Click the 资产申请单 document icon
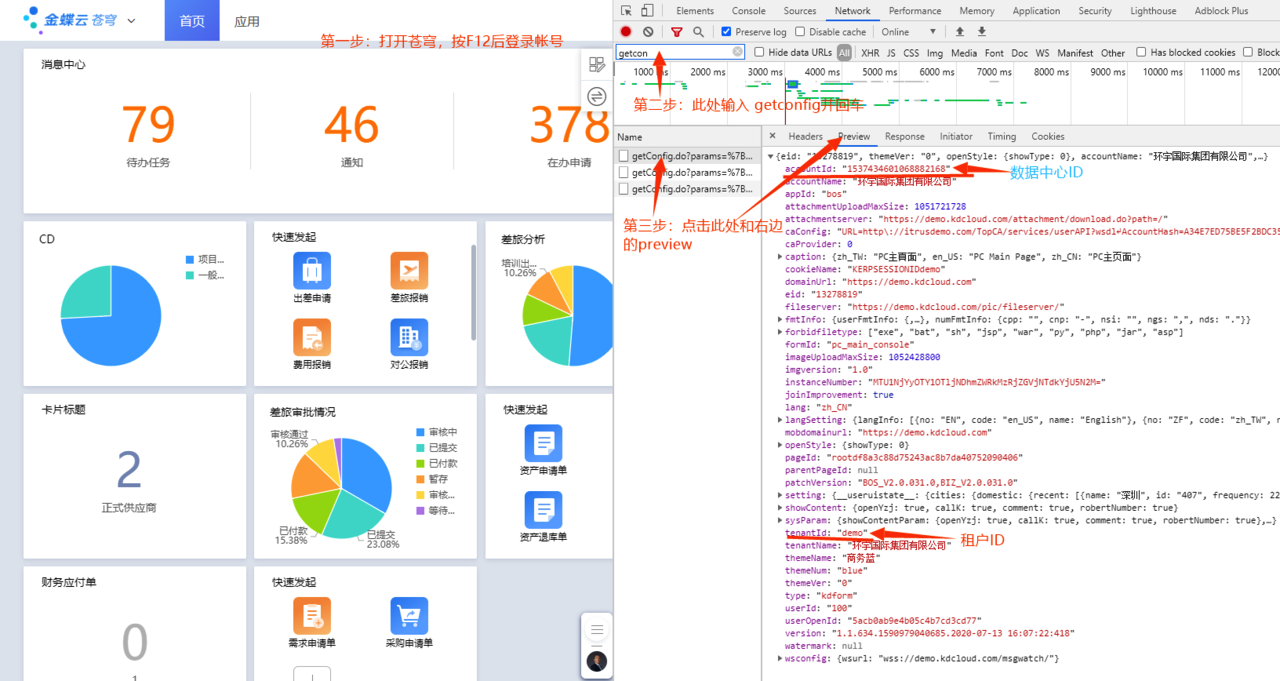The width and height of the screenshot is (1280, 681). pyautogui.click(x=543, y=443)
